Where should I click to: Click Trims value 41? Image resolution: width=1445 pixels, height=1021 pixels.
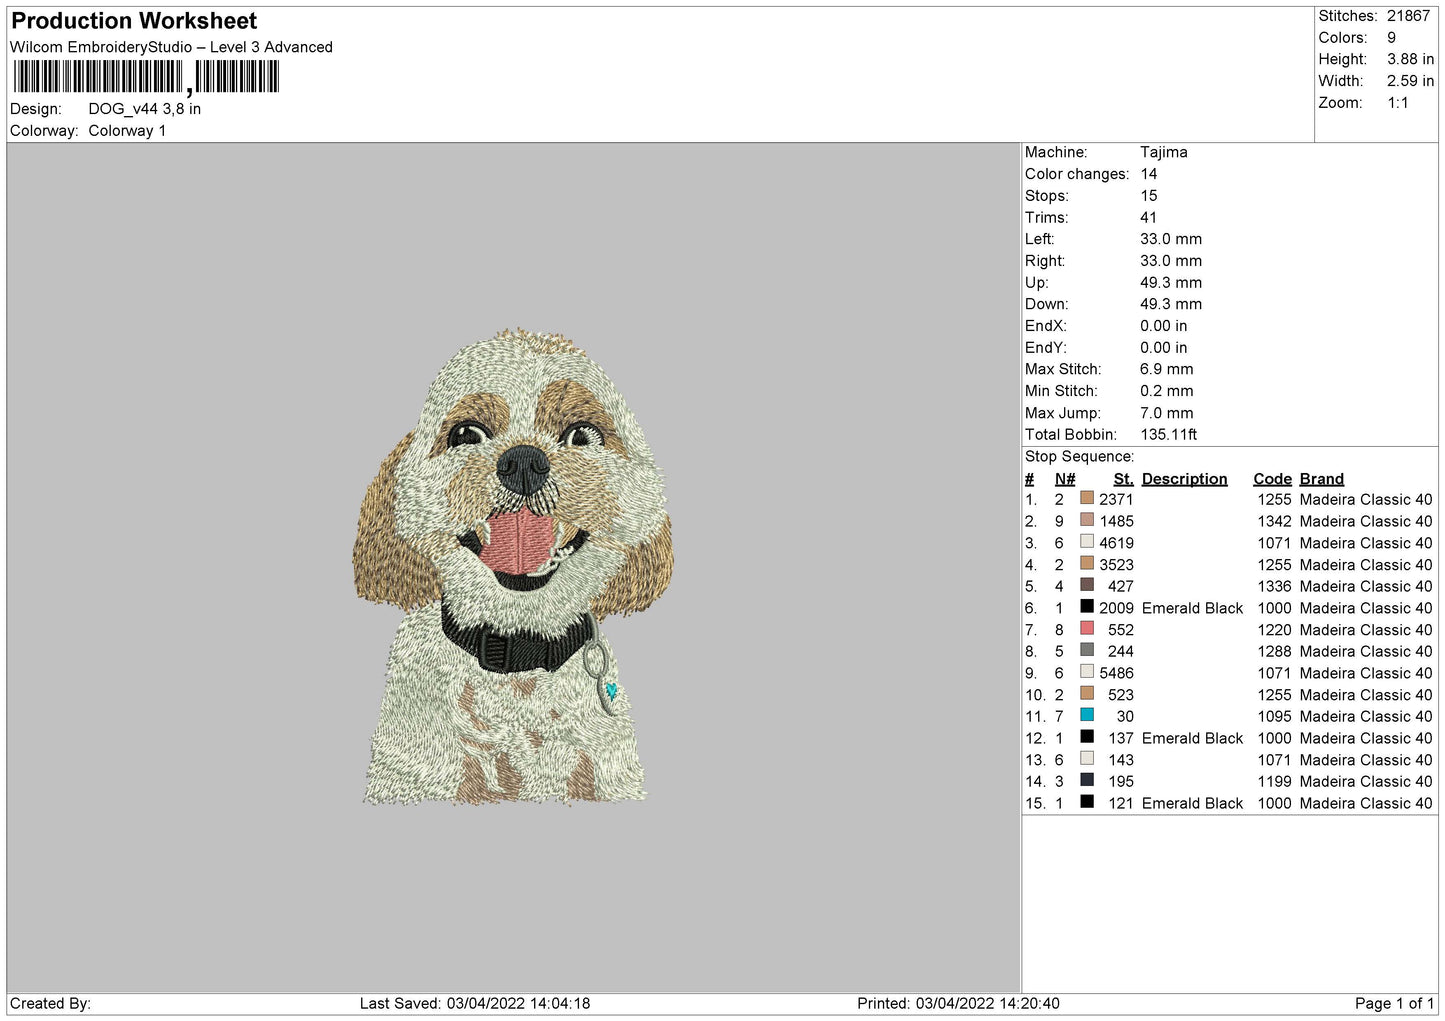click(1149, 218)
